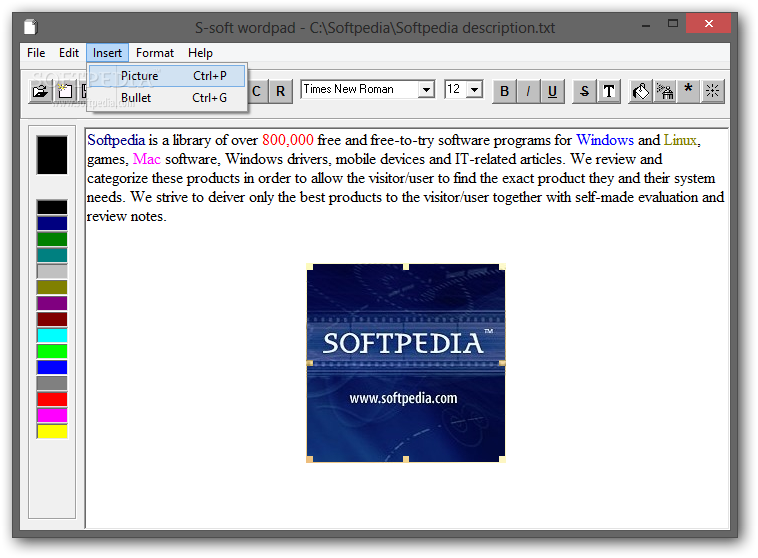Pick the teal color swatch

coord(52,255)
